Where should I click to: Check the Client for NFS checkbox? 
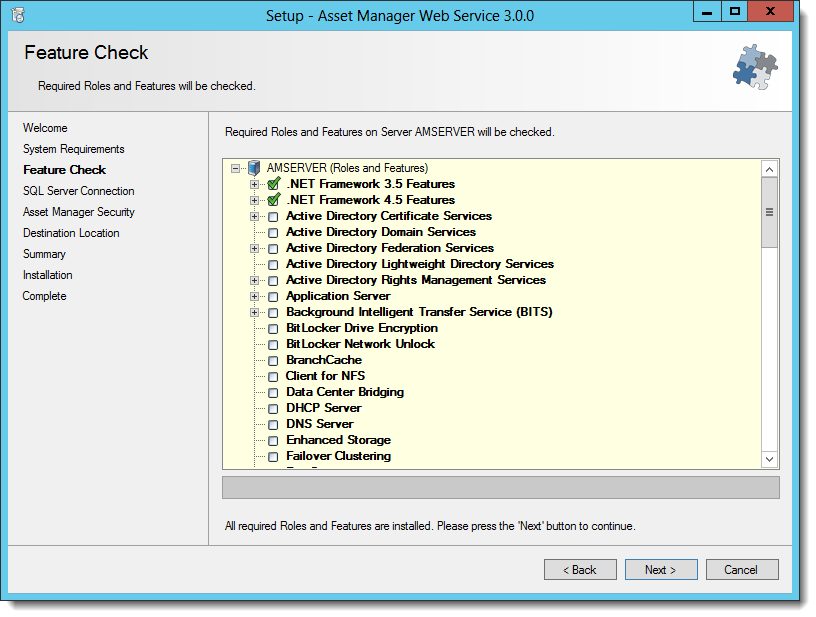tap(273, 377)
